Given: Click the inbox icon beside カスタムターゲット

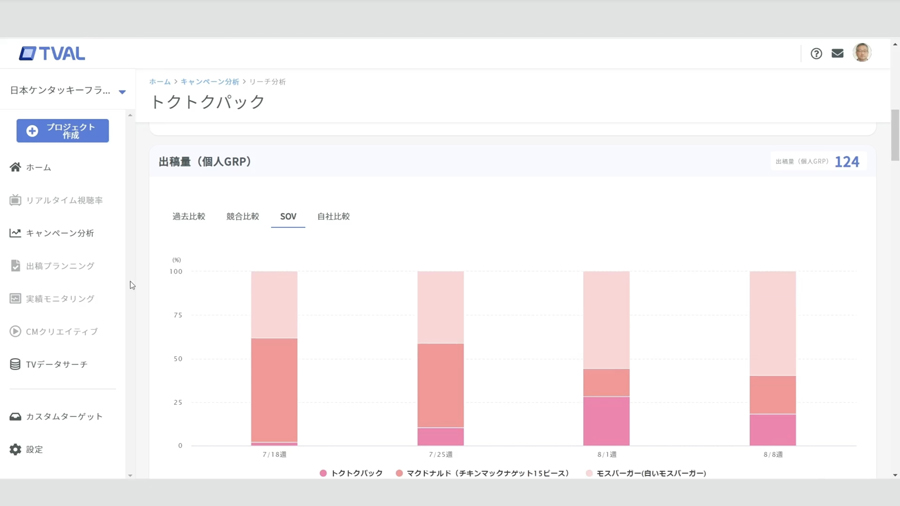Looking at the screenshot, I should coord(15,417).
